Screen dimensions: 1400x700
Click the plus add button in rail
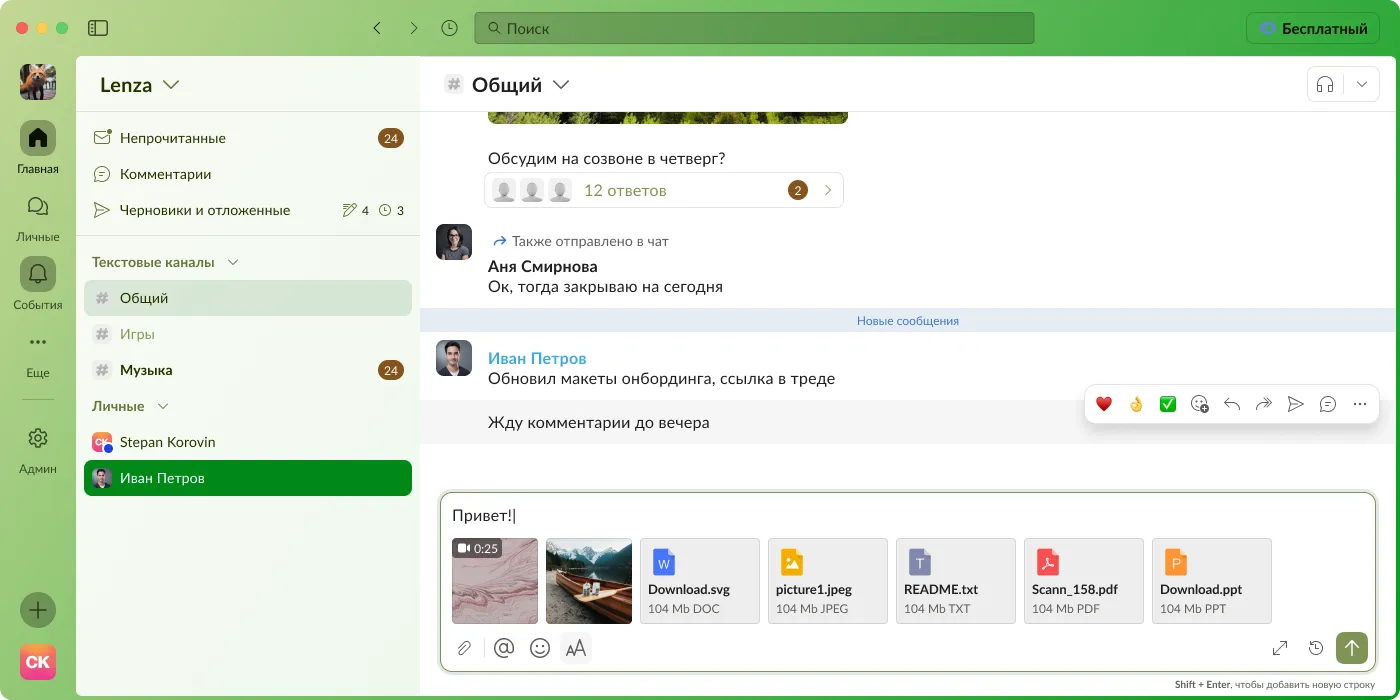(38, 610)
